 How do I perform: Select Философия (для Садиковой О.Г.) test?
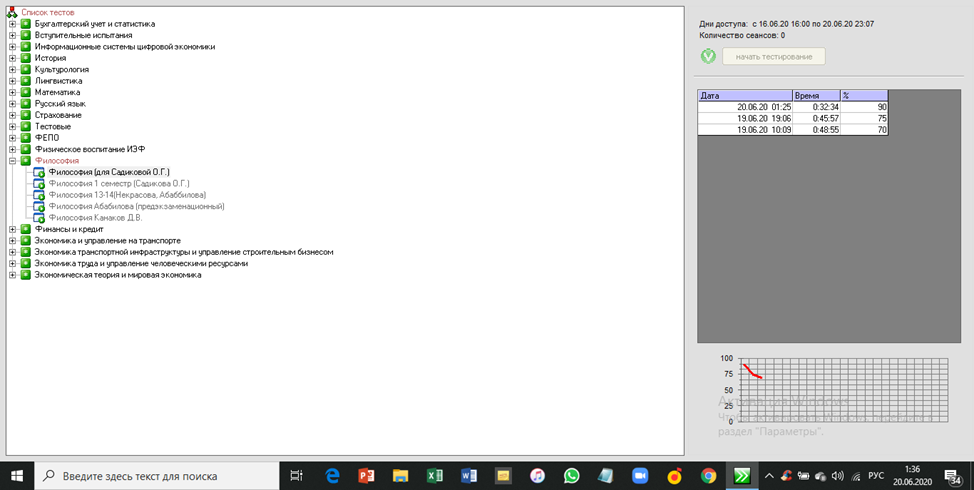(x=109, y=172)
